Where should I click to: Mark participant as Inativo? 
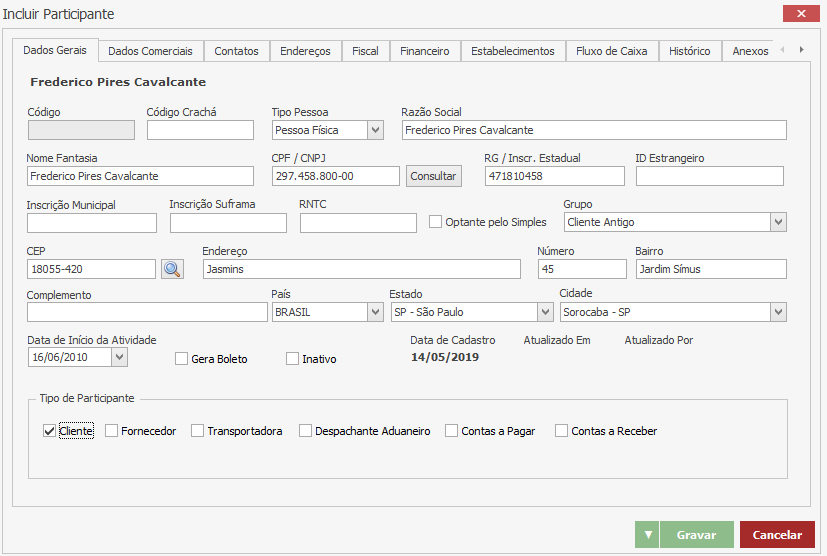pyautogui.click(x=293, y=359)
